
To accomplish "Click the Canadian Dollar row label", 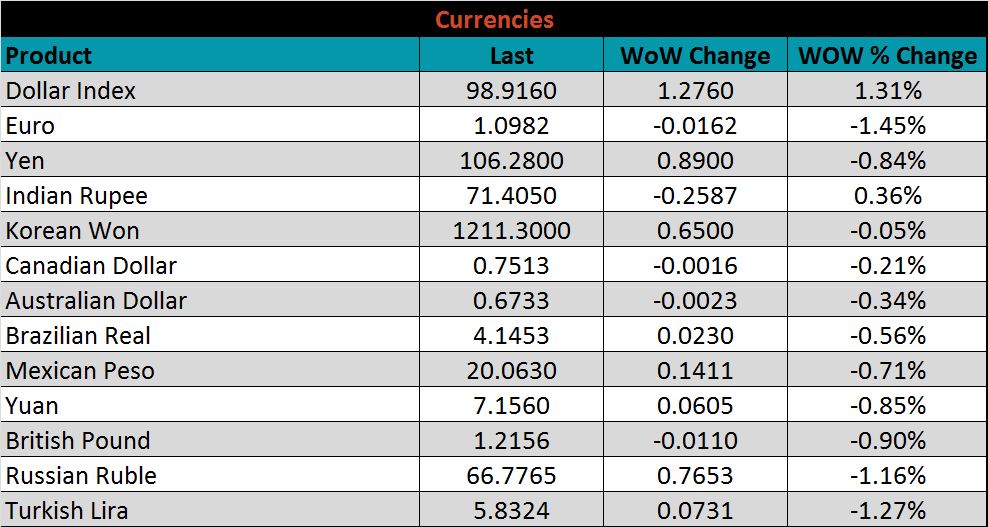I will coord(91,266).
